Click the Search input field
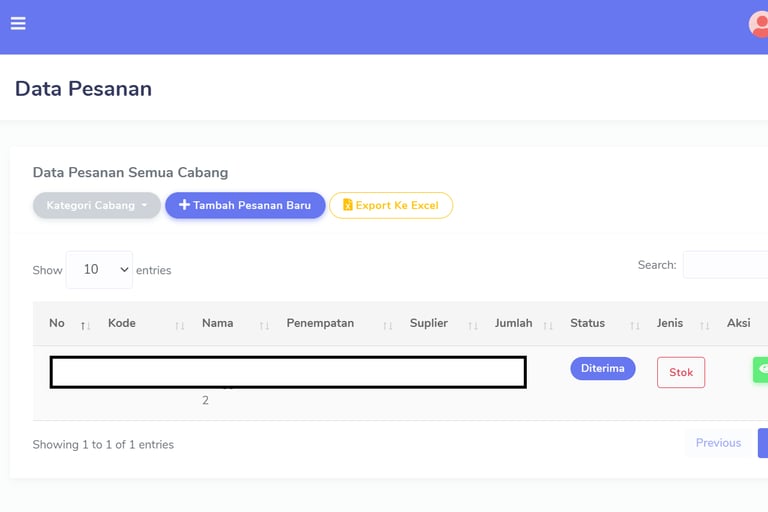 (726, 265)
